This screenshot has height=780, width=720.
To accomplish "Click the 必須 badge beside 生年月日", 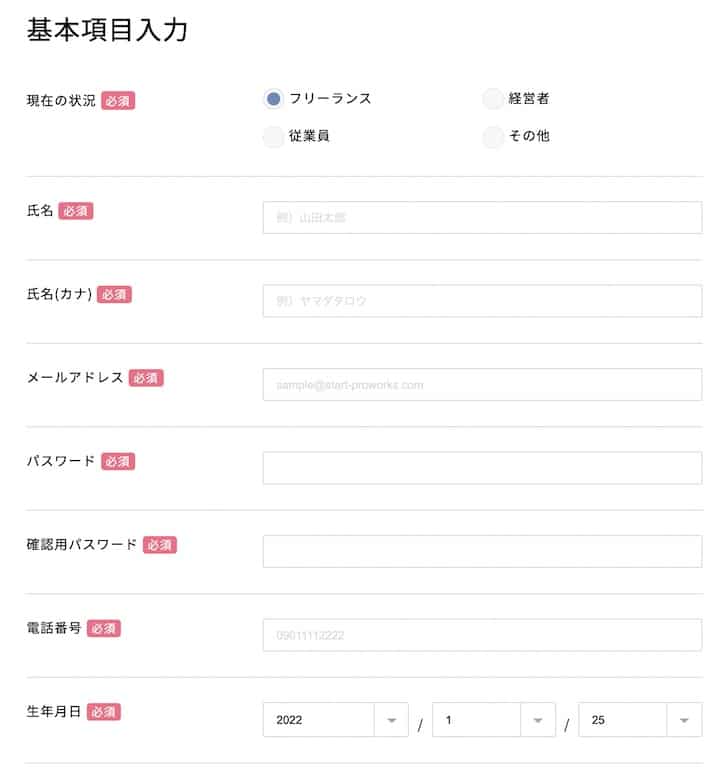I will point(103,712).
